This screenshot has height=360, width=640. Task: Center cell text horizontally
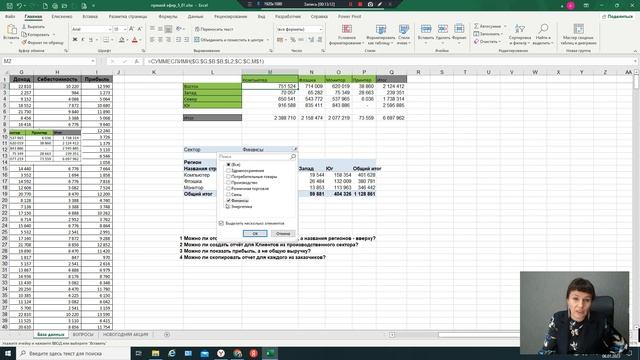(x=160, y=40)
